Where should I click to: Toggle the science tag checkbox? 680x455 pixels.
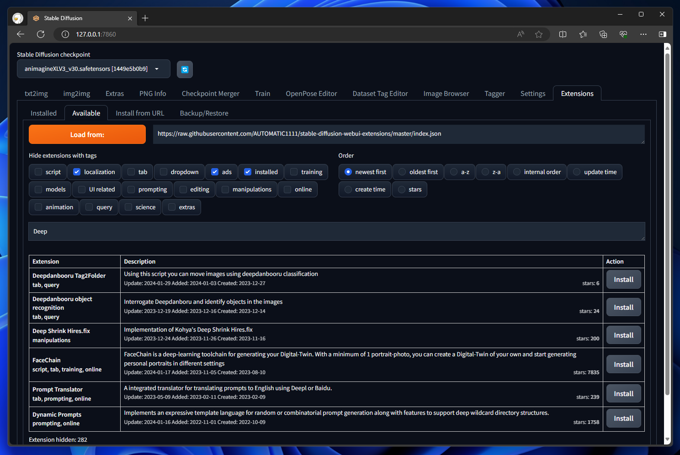[128, 207]
